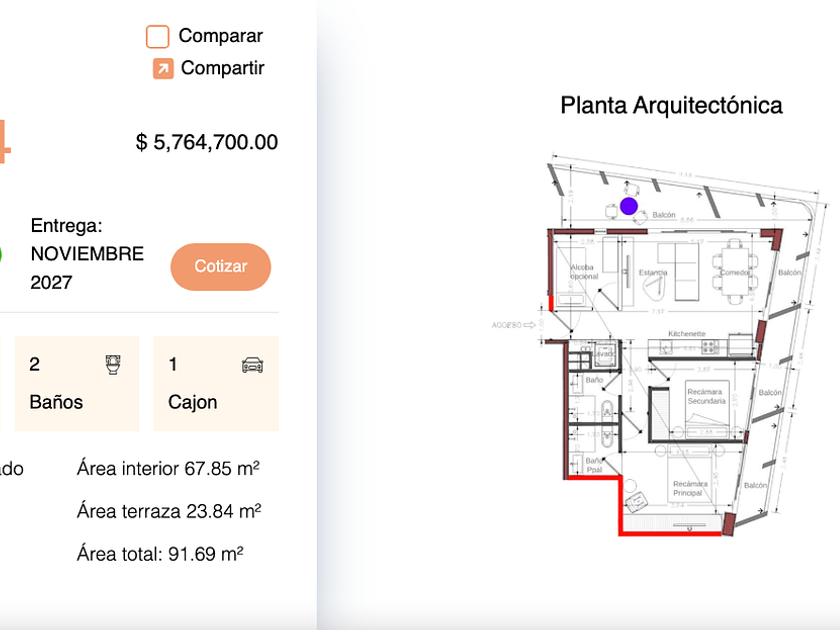Click the Planta Arquitectónica heading
The image size is (840, 630).
pos(671,106)
